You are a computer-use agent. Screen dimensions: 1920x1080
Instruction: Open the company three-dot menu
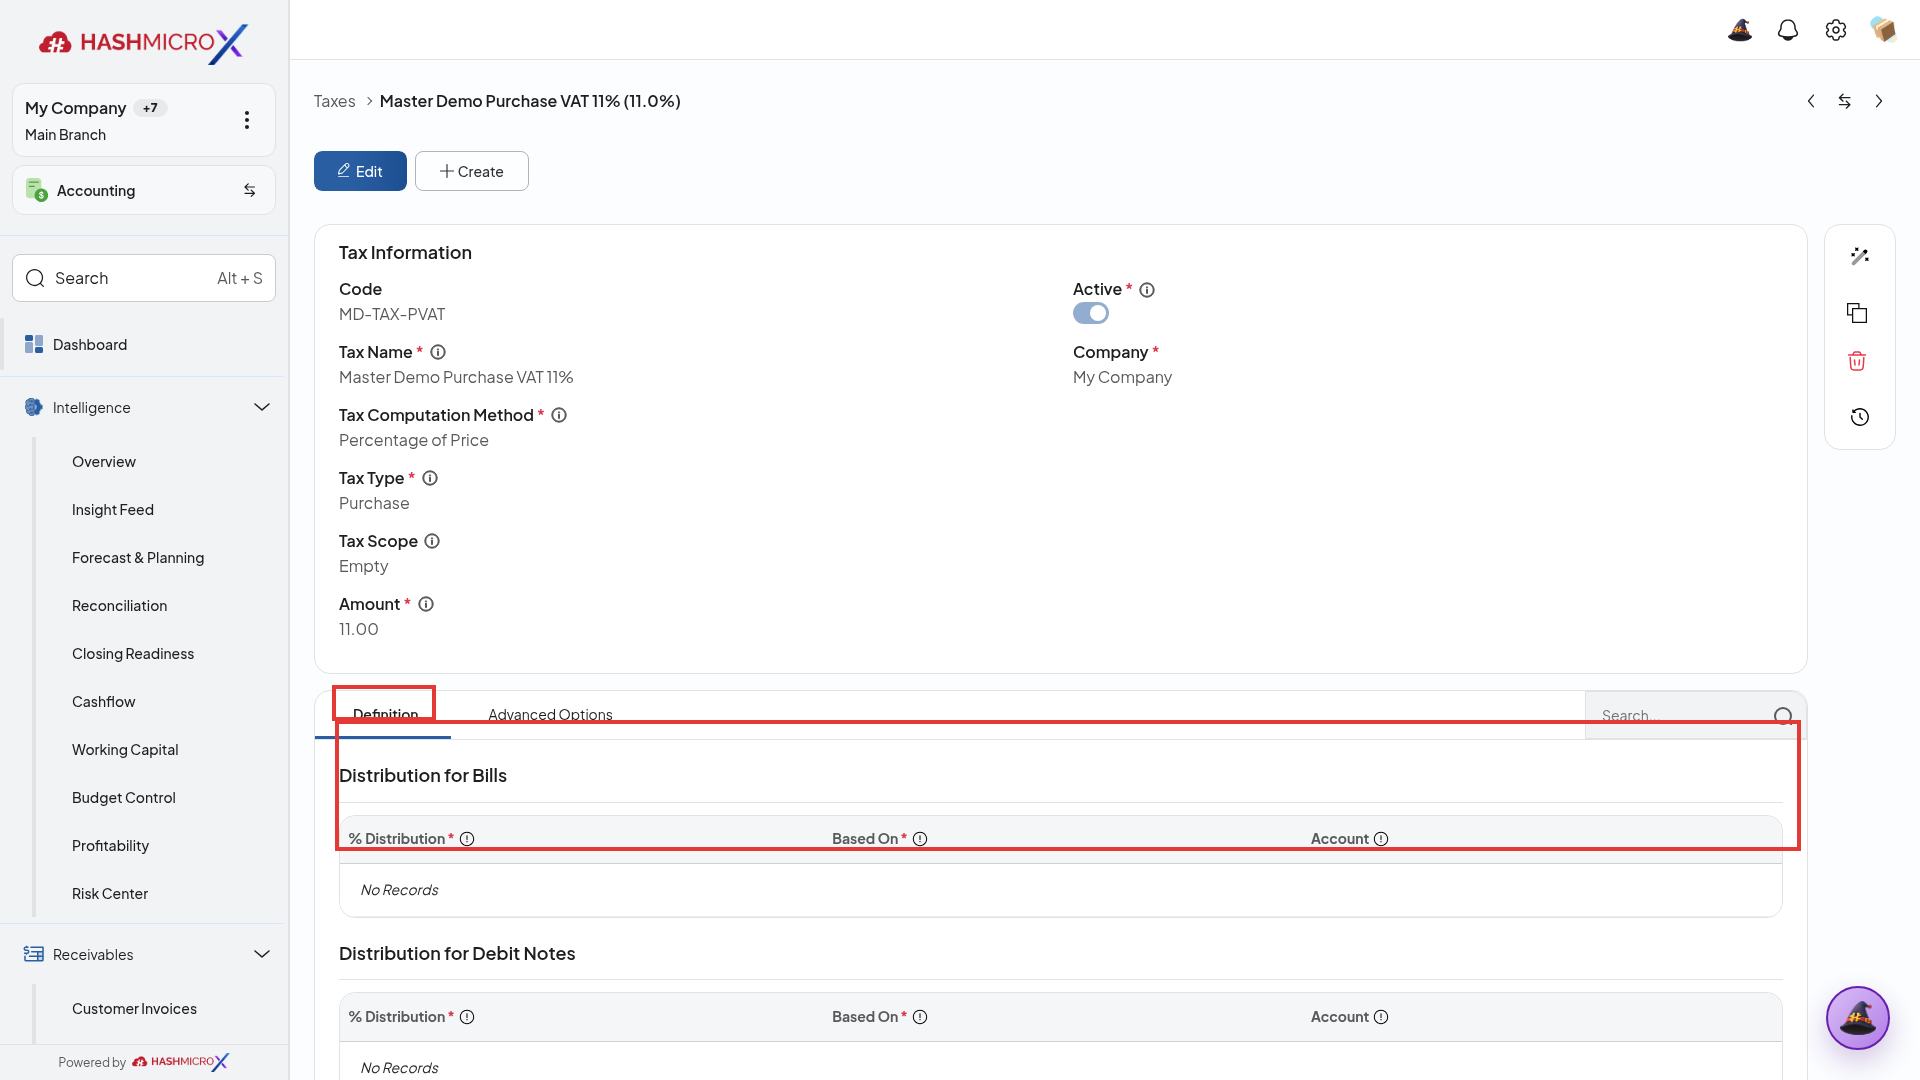click(x=247, y=120)
